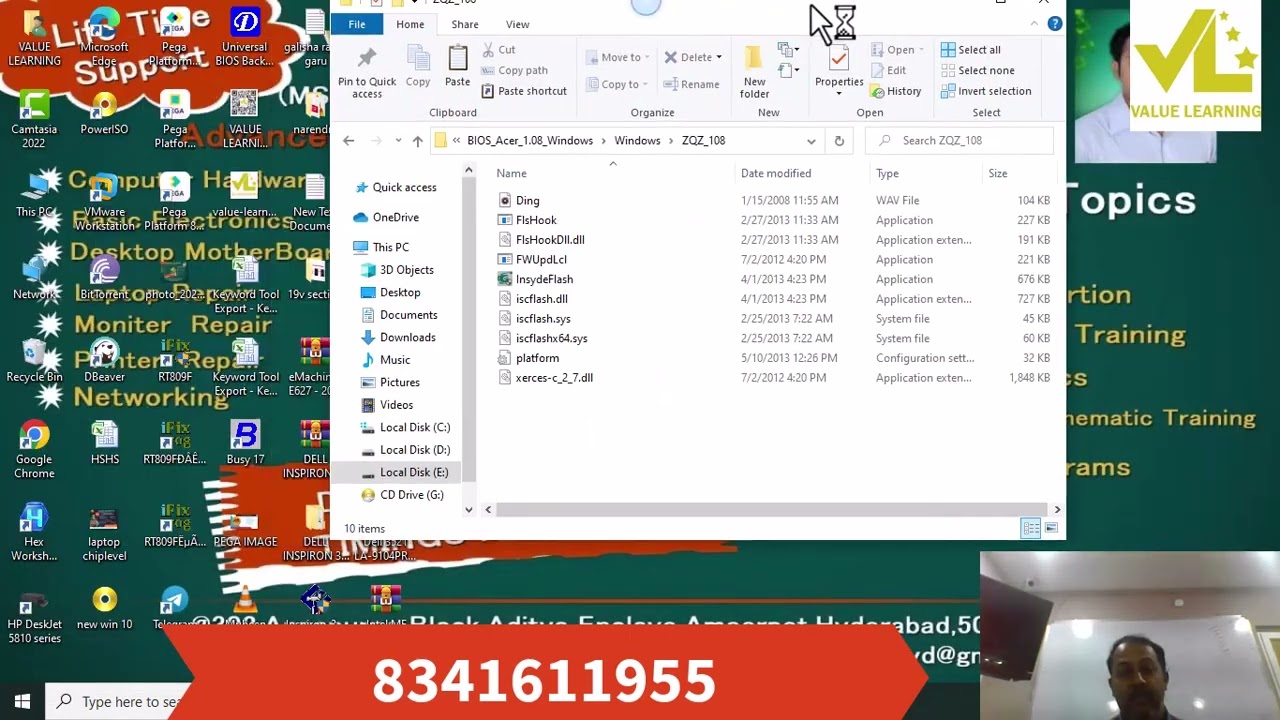Open OneDrive in navigation pane
Image resolution: width=1280 pixels, height=720 pixels.
(395, 217)
